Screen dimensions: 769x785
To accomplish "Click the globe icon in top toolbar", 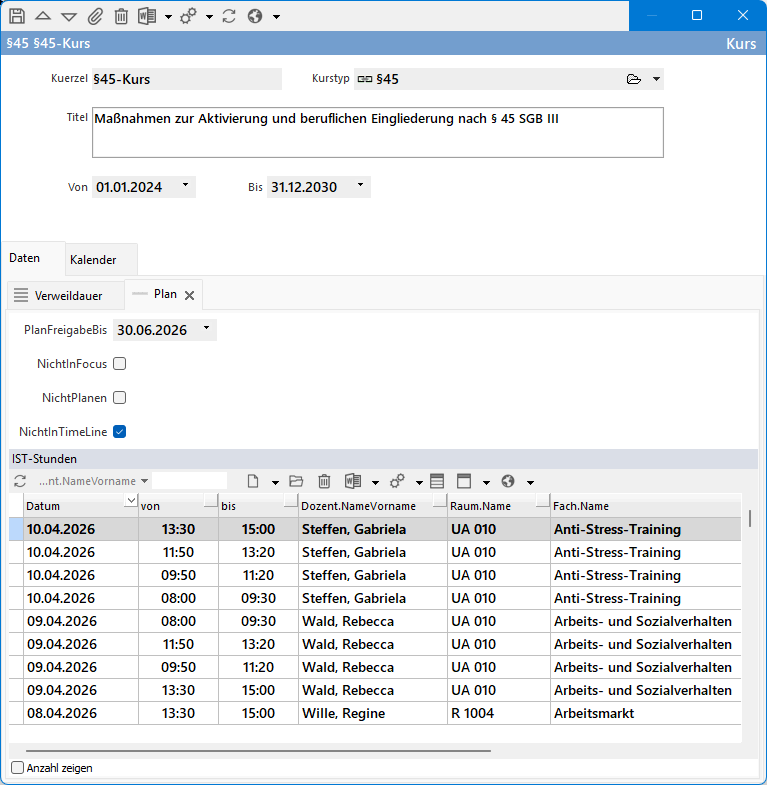I will (x=255, y=16).
